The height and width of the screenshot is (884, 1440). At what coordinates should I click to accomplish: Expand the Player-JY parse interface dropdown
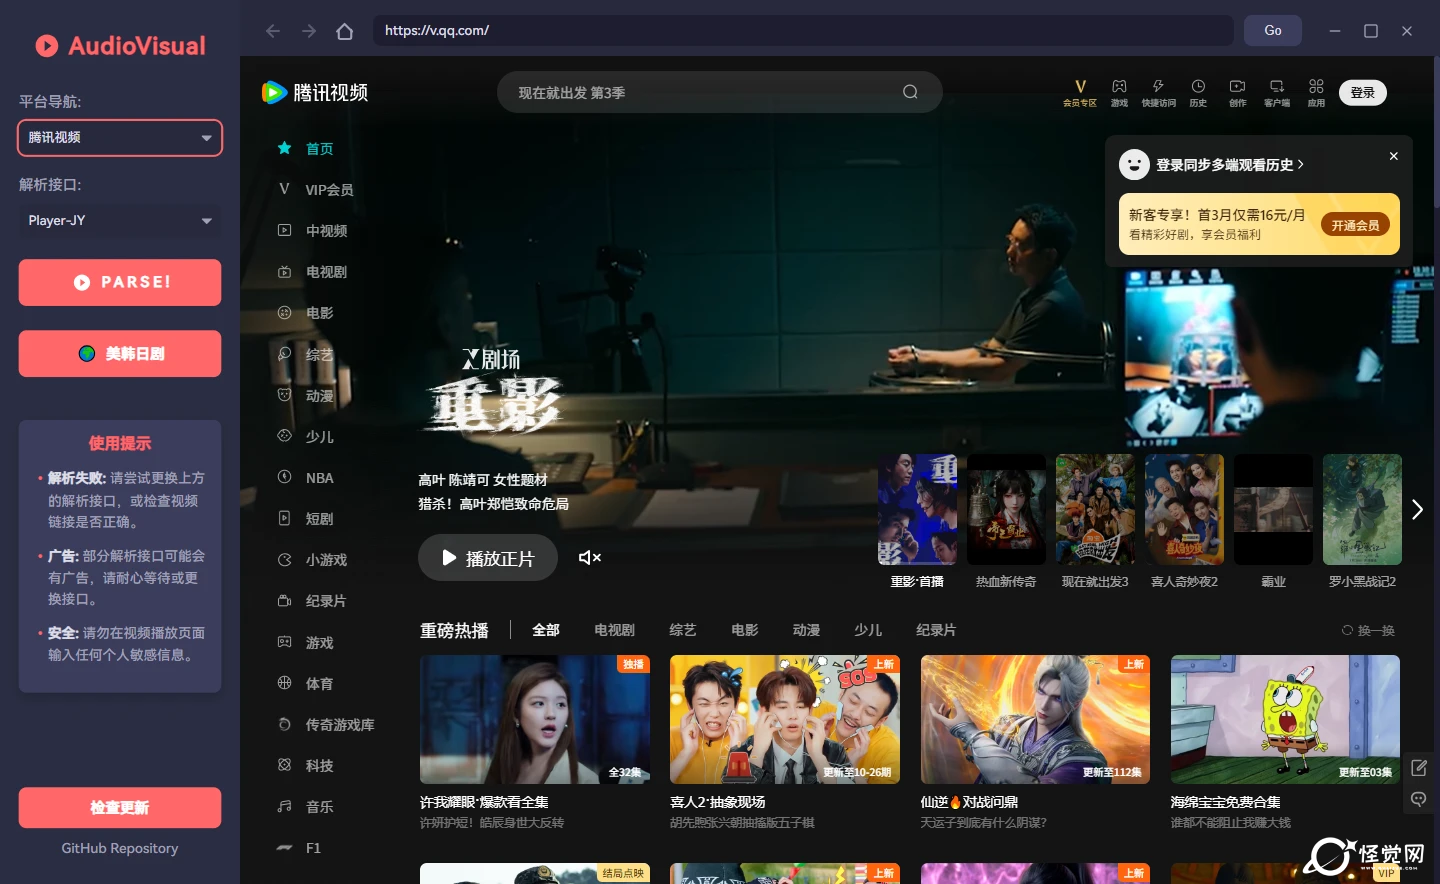click(x=120, y=221)
